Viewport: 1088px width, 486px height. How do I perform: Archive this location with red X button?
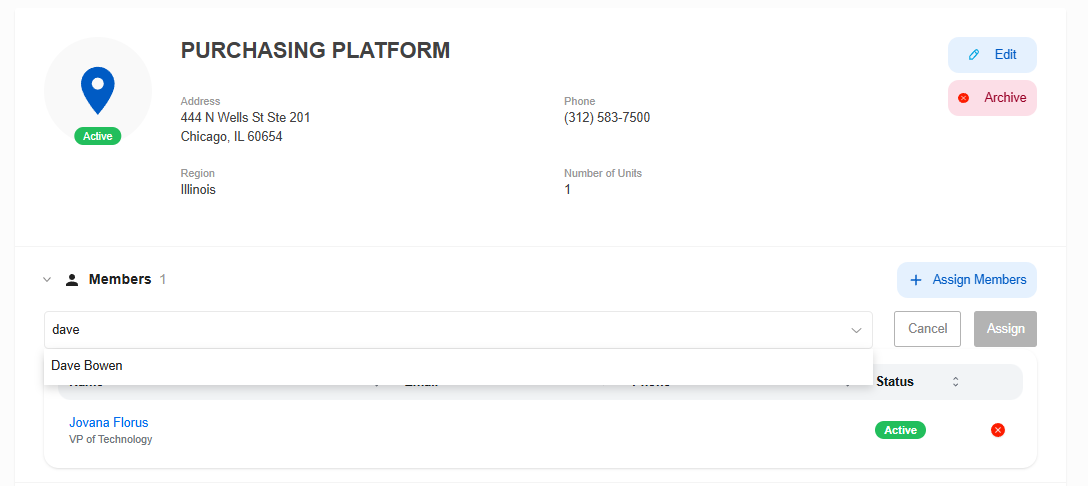click(x=992, y=98)
